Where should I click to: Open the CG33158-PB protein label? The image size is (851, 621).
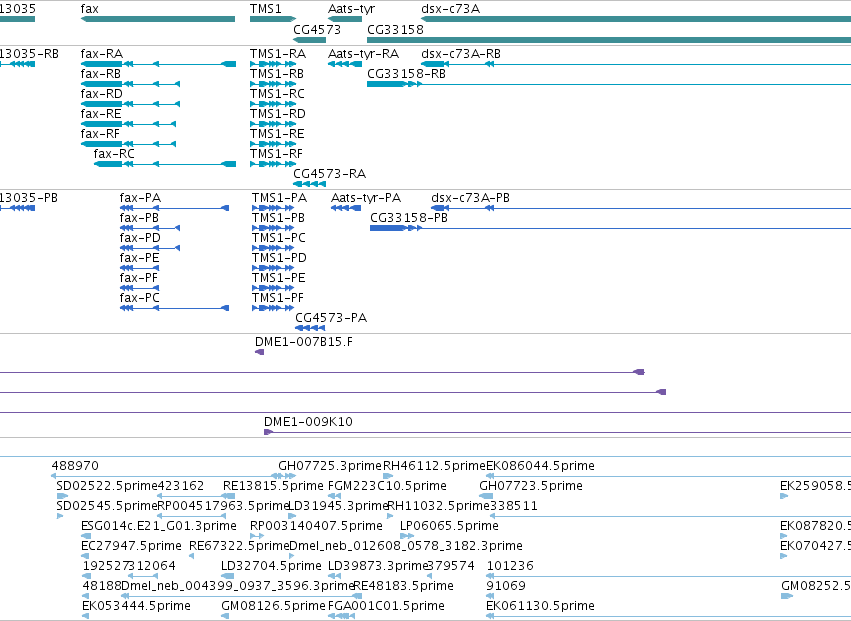(409, 218)
